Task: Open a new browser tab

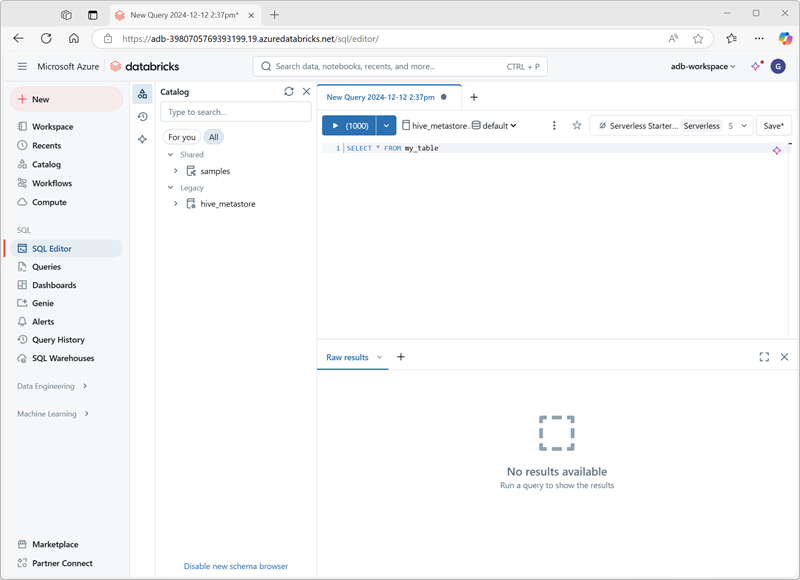Action: click(274, 15)
